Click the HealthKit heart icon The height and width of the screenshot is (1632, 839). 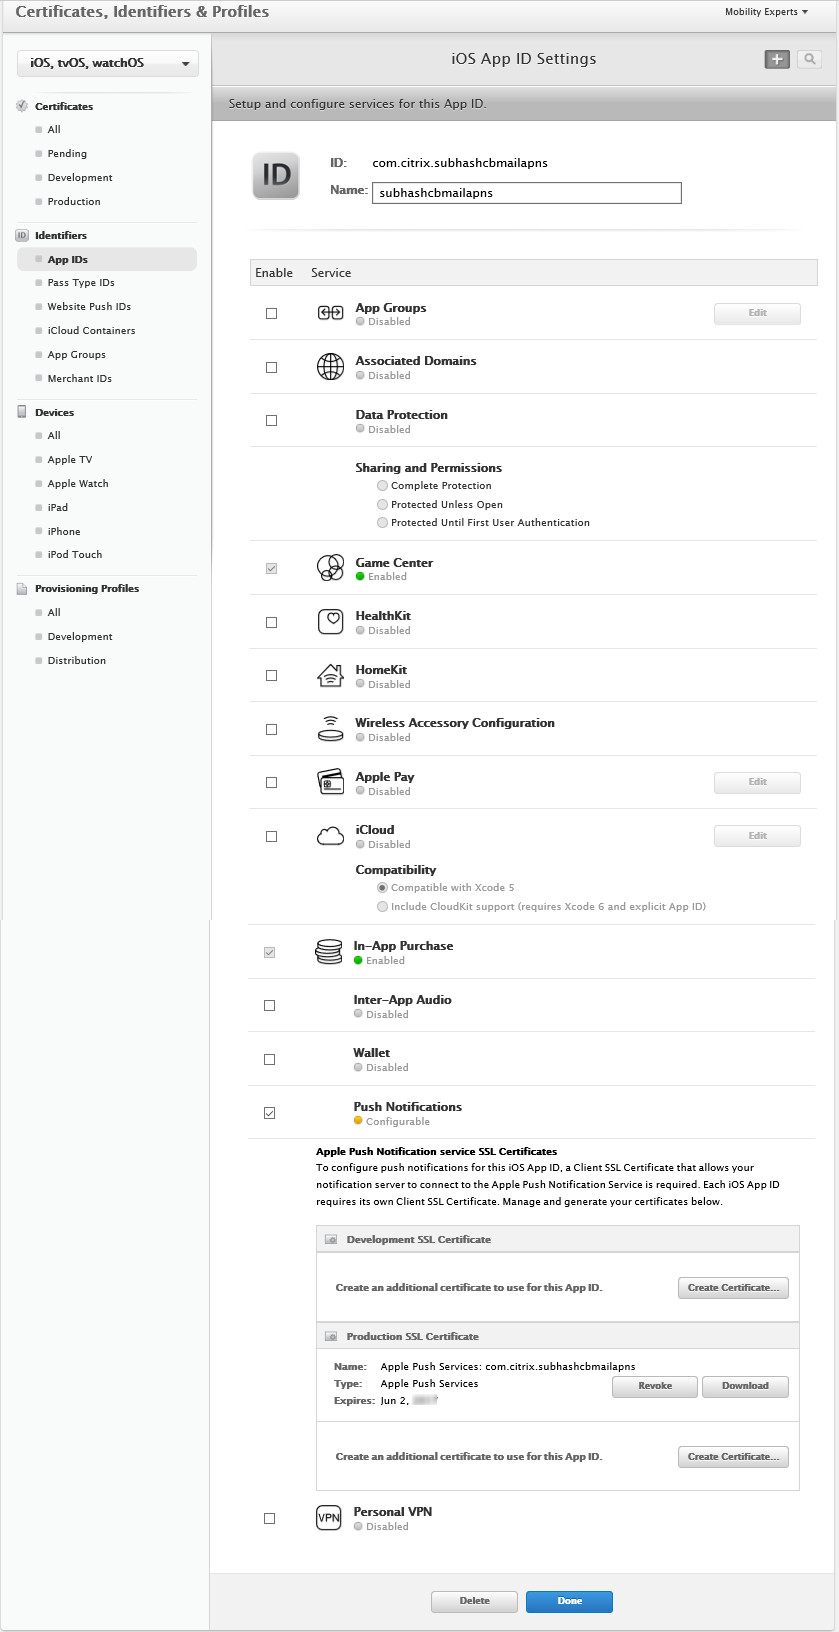coord(330,622)
